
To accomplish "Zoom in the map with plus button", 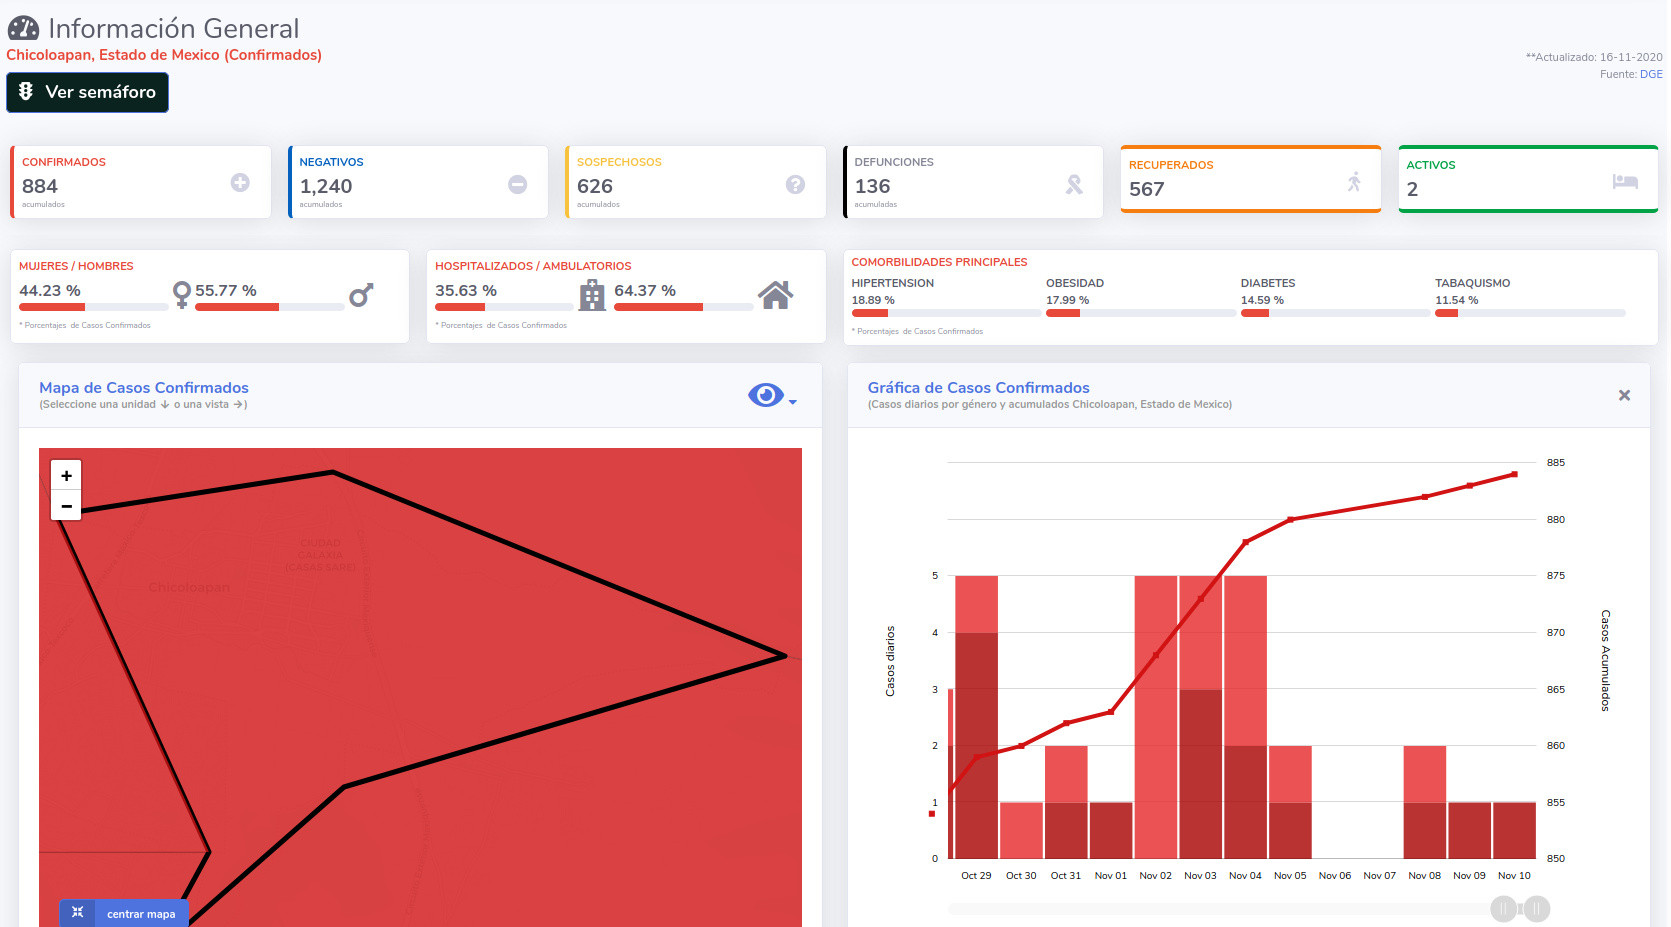I will pos(66,476).
